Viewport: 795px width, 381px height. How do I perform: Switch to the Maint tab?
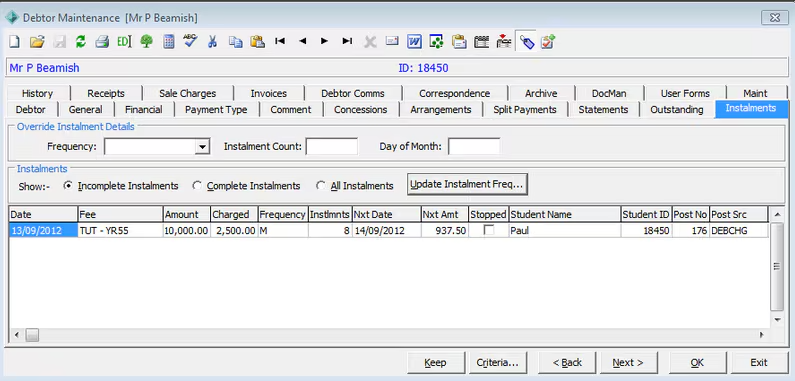pos(755,93)
